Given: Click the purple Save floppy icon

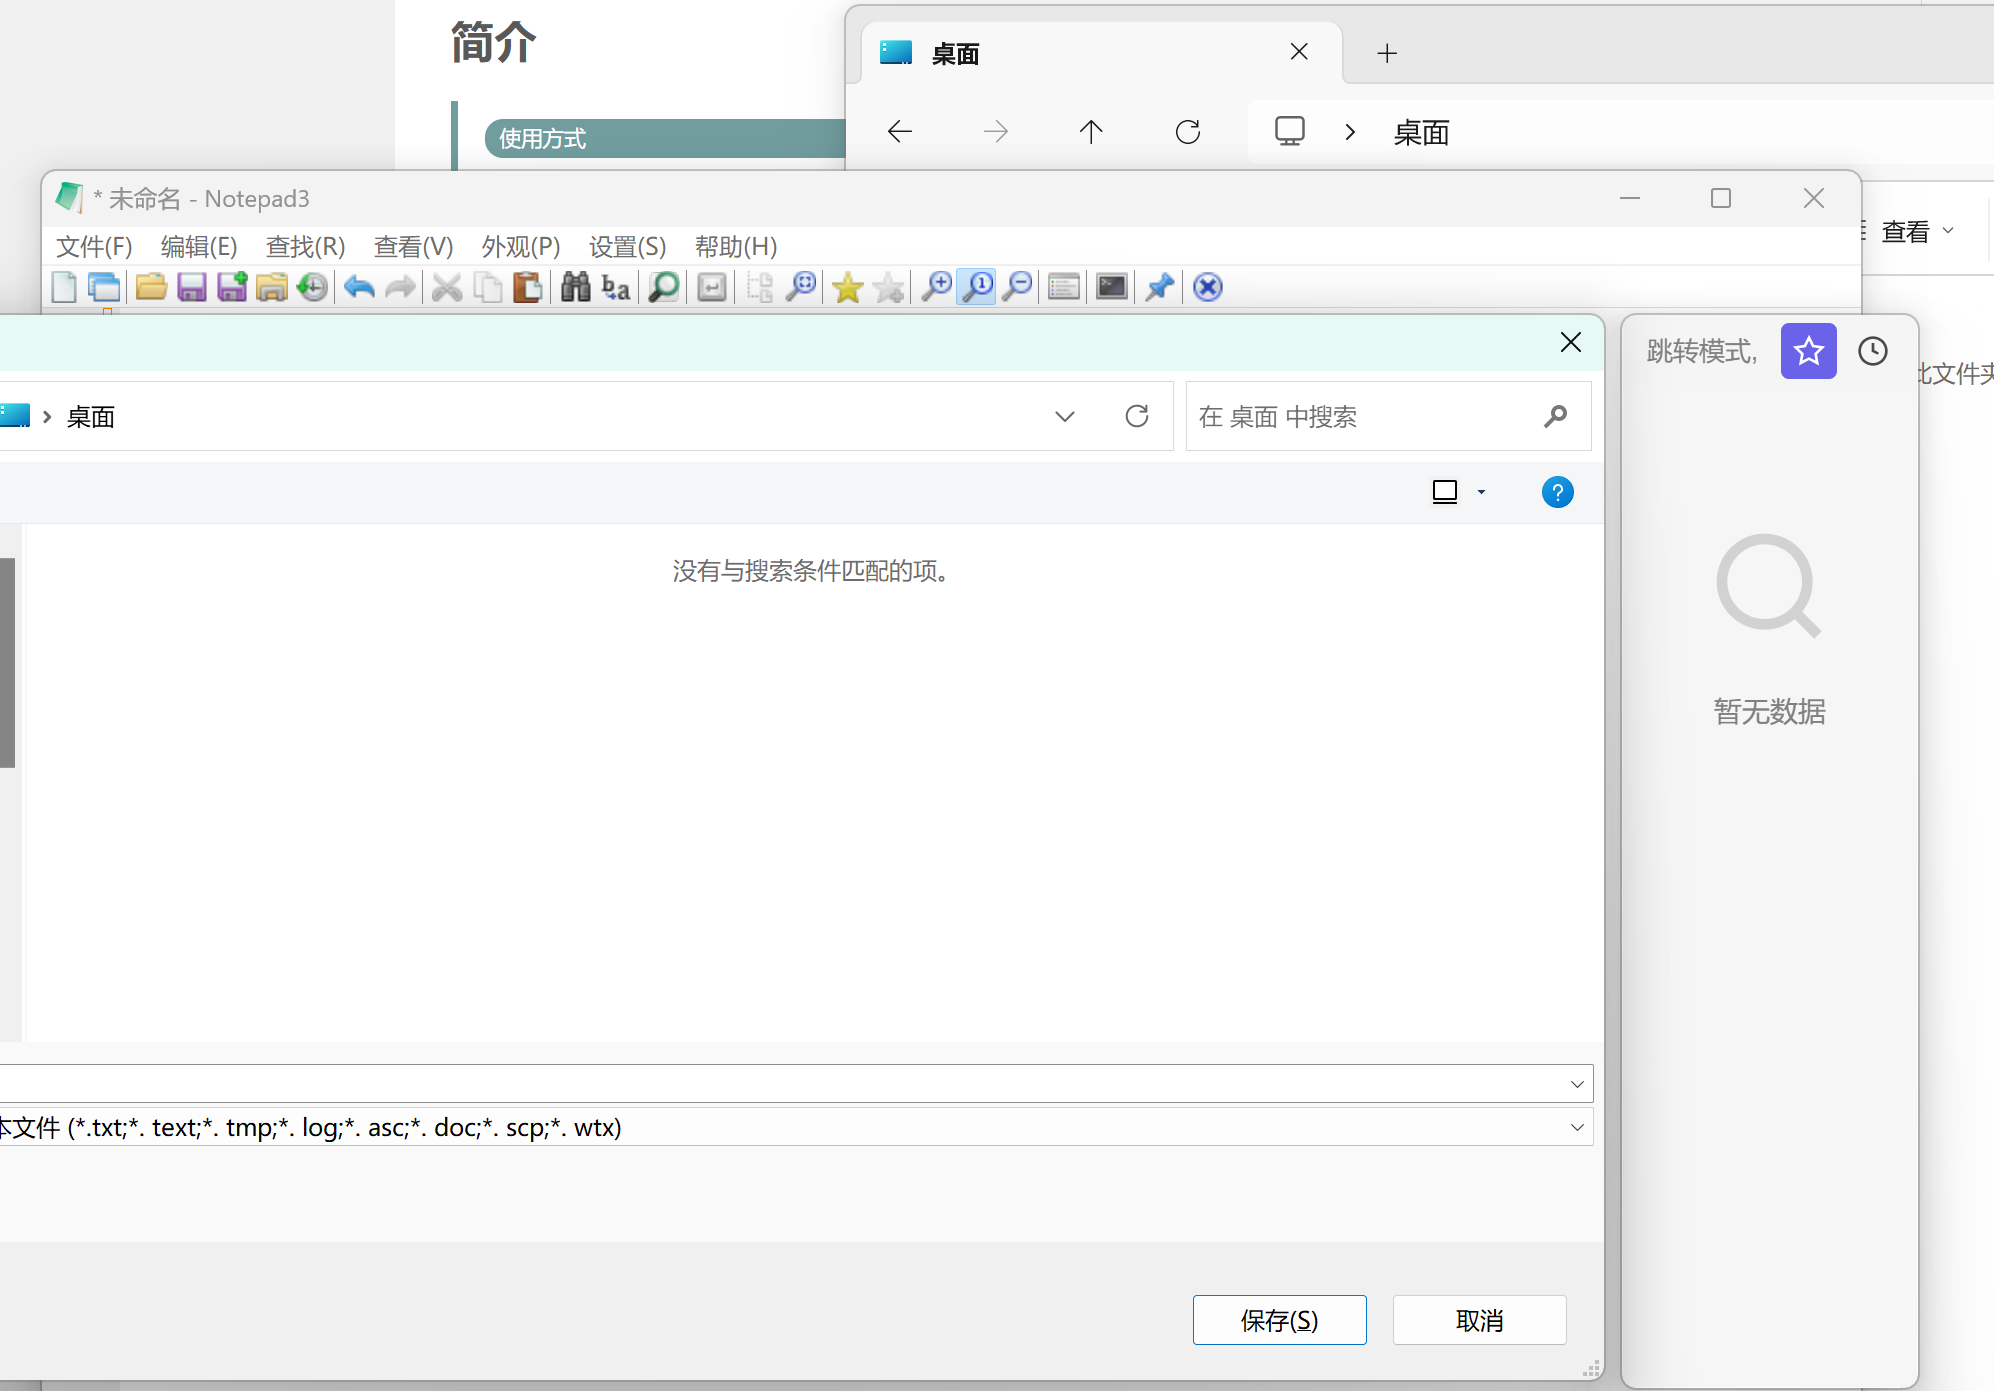Looking at the screenshot, I should [x=191, y=287].
